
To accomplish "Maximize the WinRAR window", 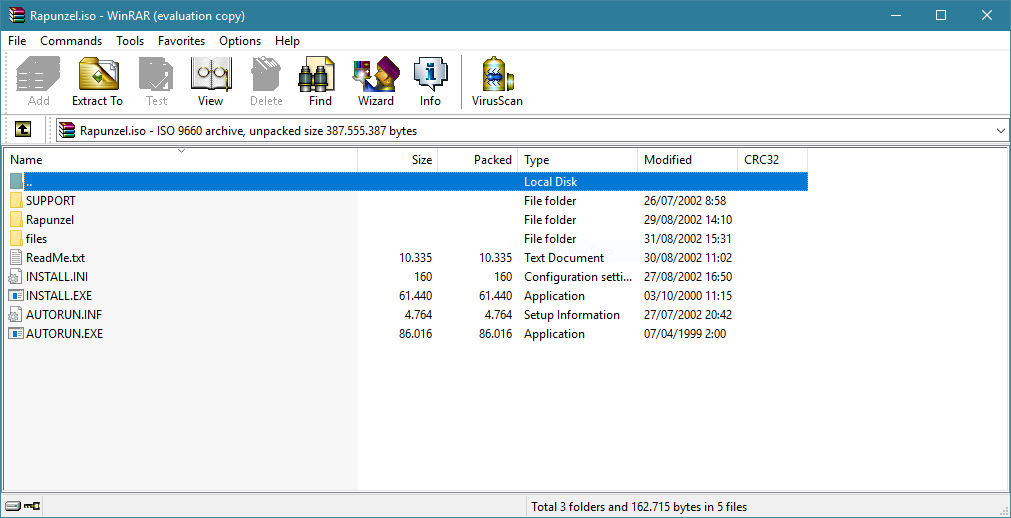I will (x=941, y=15).
